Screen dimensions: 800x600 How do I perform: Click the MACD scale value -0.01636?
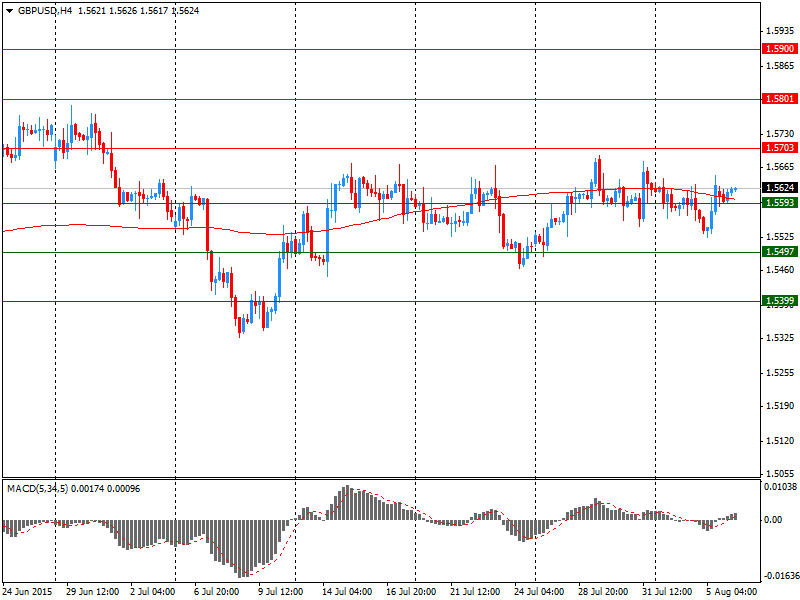tap(780, 576)
